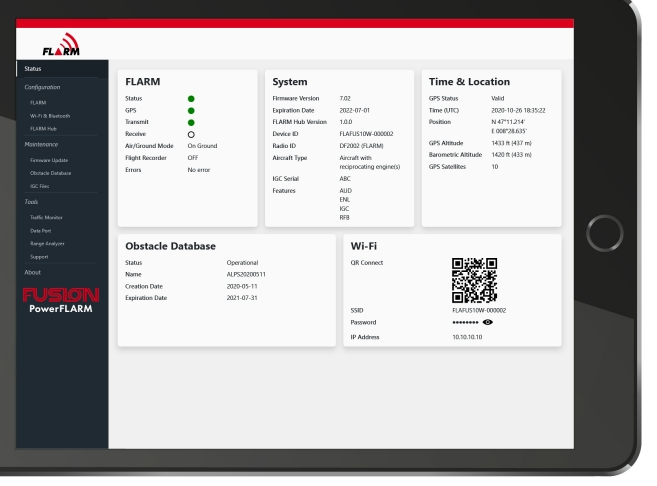
Task: Click the green Transmit indicator dot
Action: (191, 121)
